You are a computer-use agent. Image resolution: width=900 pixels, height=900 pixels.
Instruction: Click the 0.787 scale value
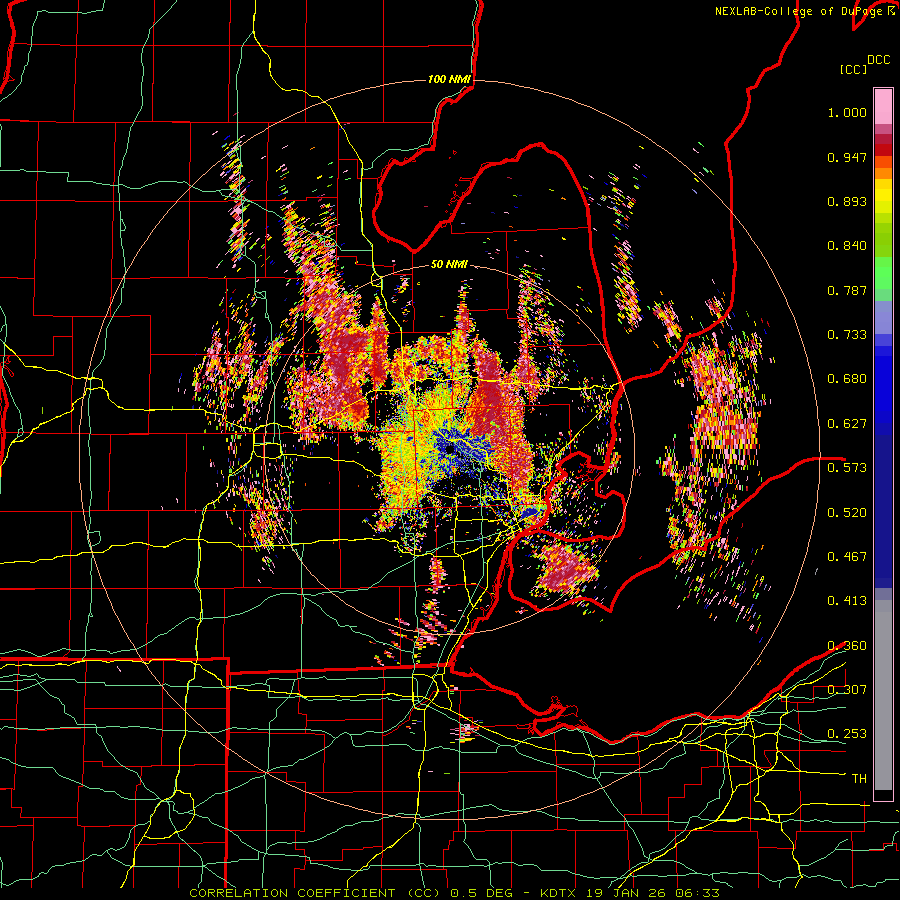[x=847, y=290]
